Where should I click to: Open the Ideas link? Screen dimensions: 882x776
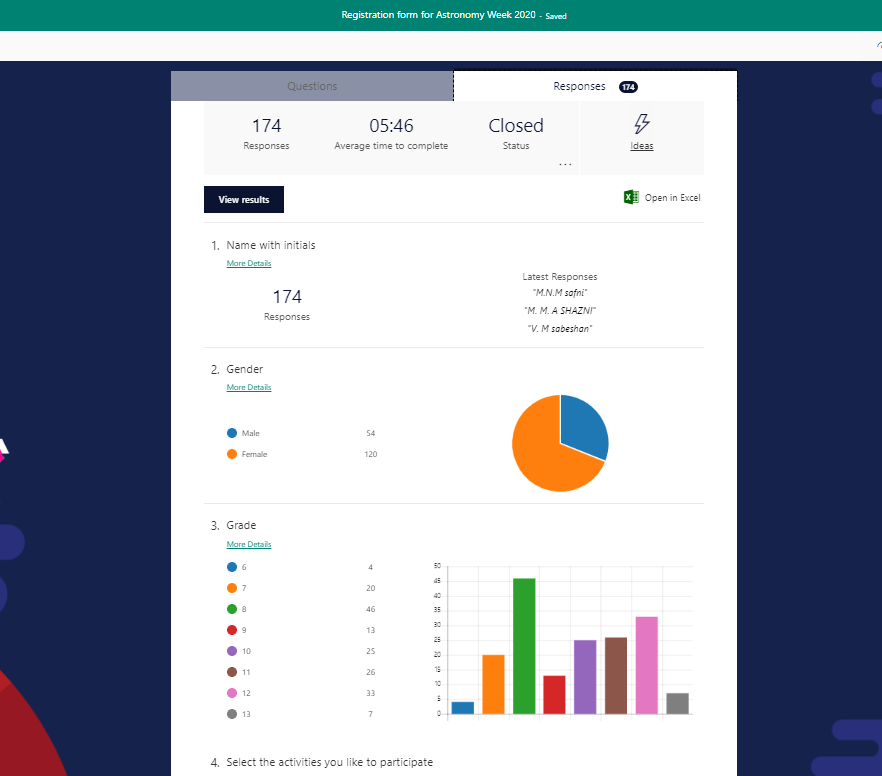click(x=642, y=146)
